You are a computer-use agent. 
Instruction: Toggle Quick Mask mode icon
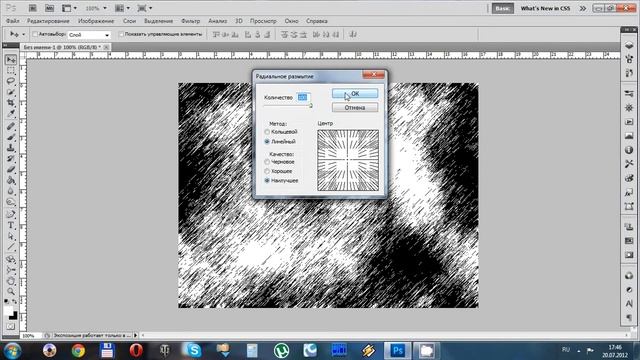(11, 327)
